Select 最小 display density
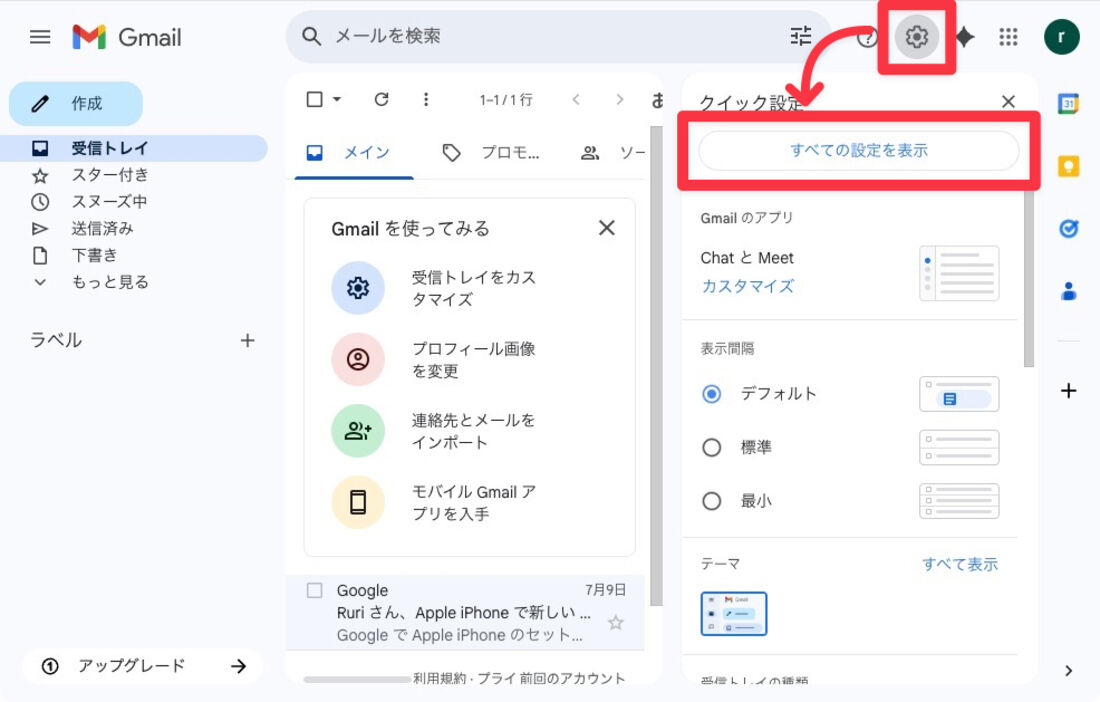This screenshot has height=702, width=1100. [x=711, y=501]
